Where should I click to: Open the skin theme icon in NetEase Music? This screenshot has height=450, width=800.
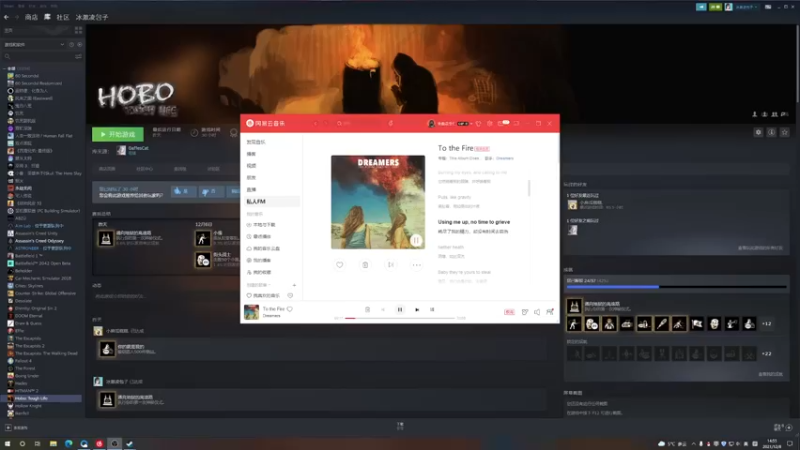479,123
